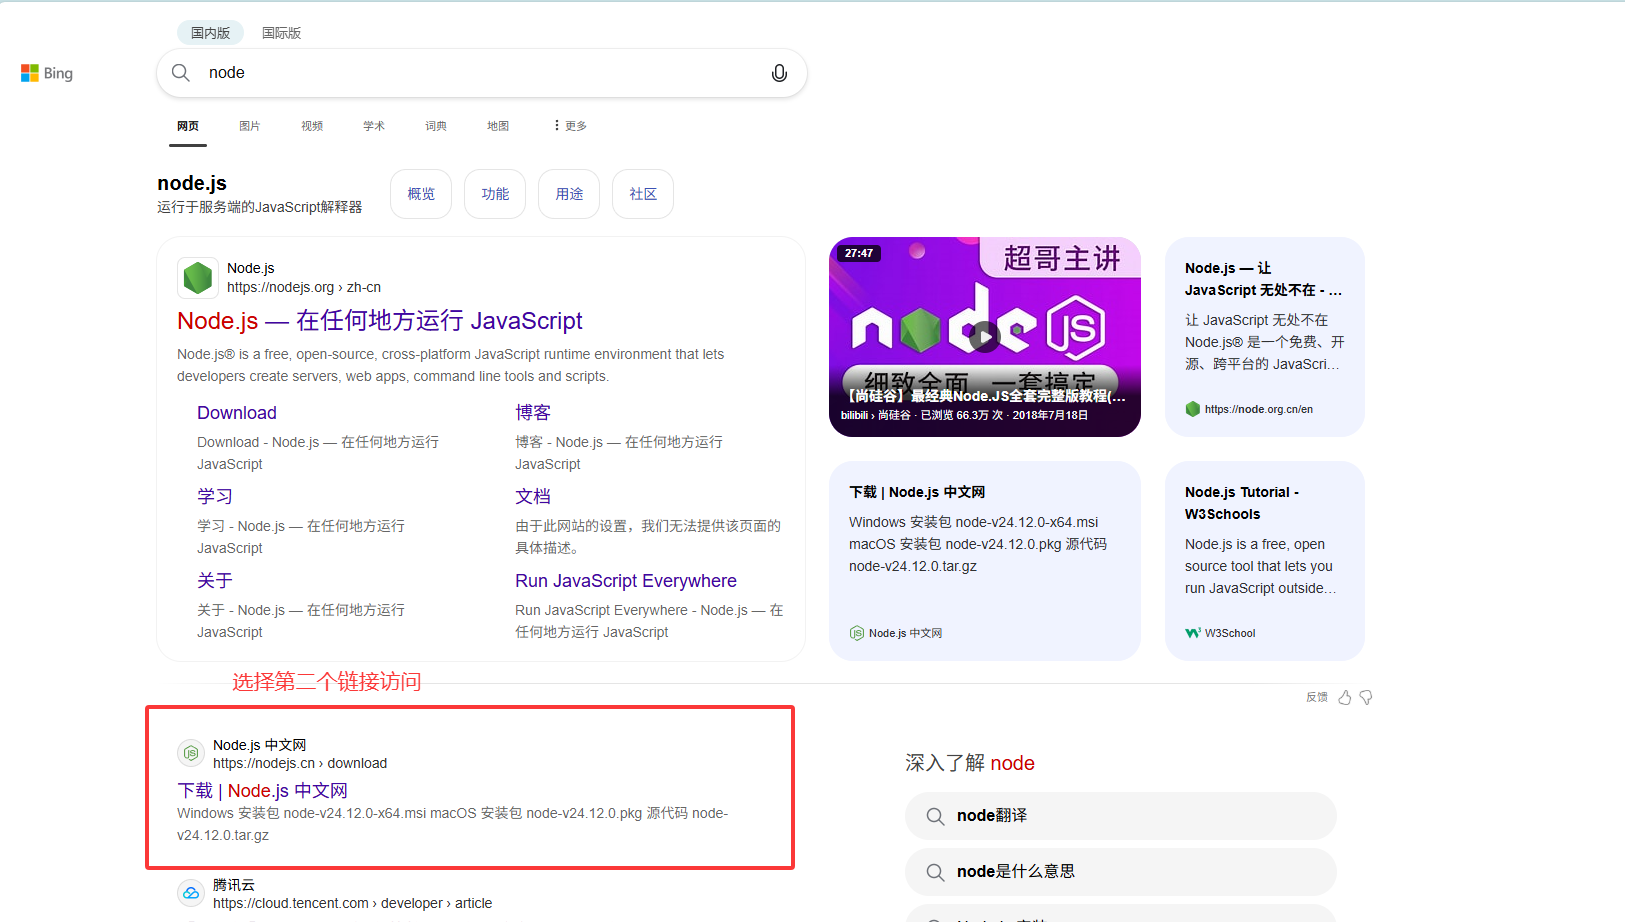Viewport: 1625px width, 922px height.
Task: Click the 腾讯云 cloud favicon
Action: (x=191, y=893)
